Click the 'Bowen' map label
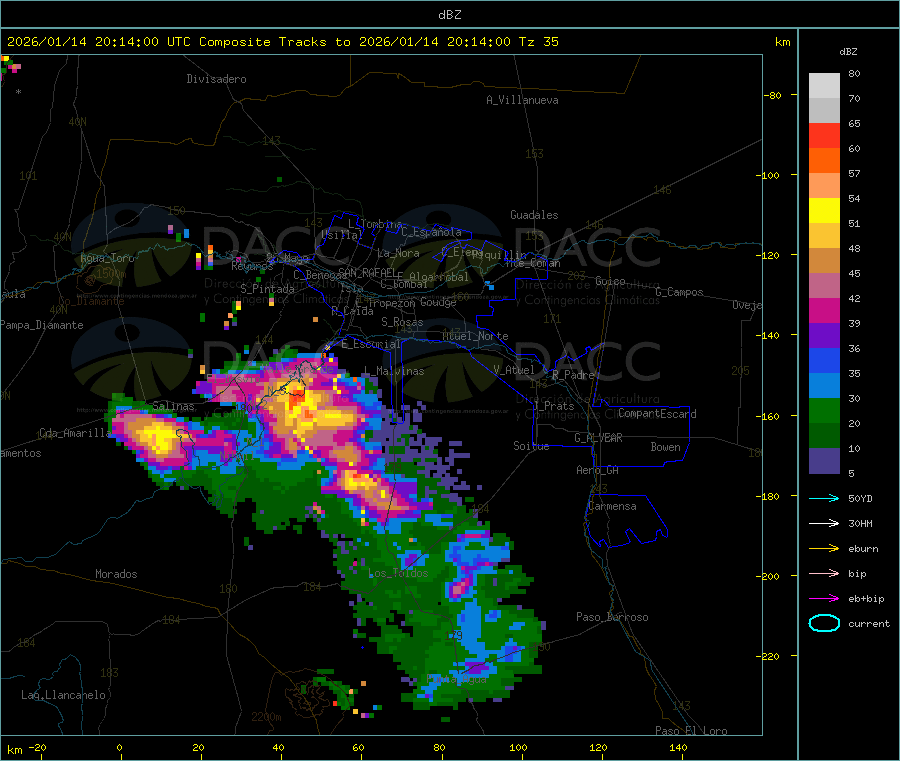 (665, 447)
